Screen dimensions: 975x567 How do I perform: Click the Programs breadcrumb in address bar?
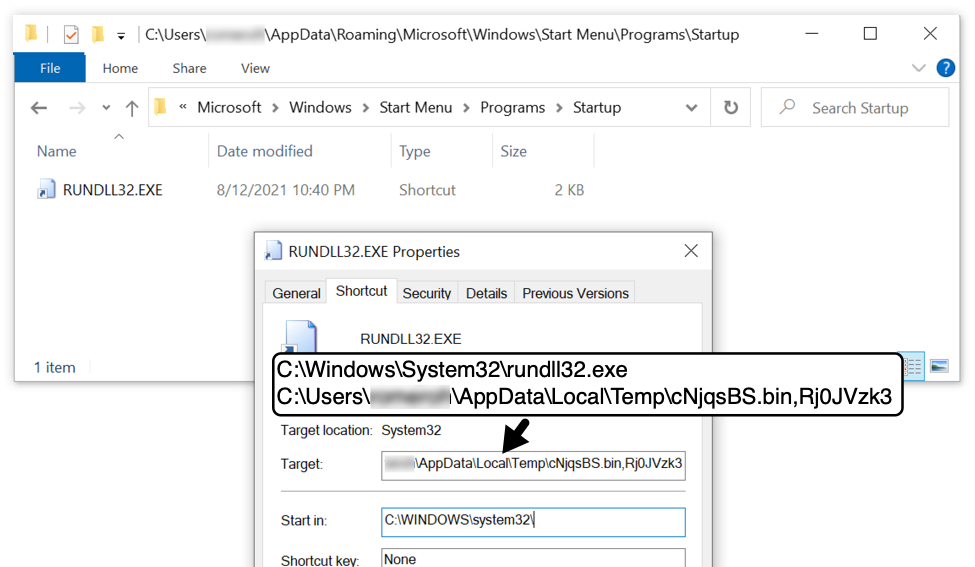(x=512, y=108)
